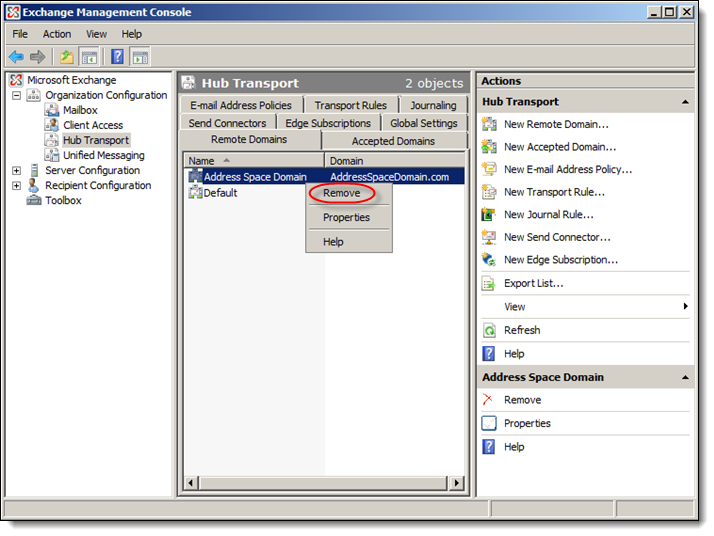Toggle the Show/Hide Action Pane toolbar icon
This screenshot has height=536, width=714.
click(x=140, y=57)
